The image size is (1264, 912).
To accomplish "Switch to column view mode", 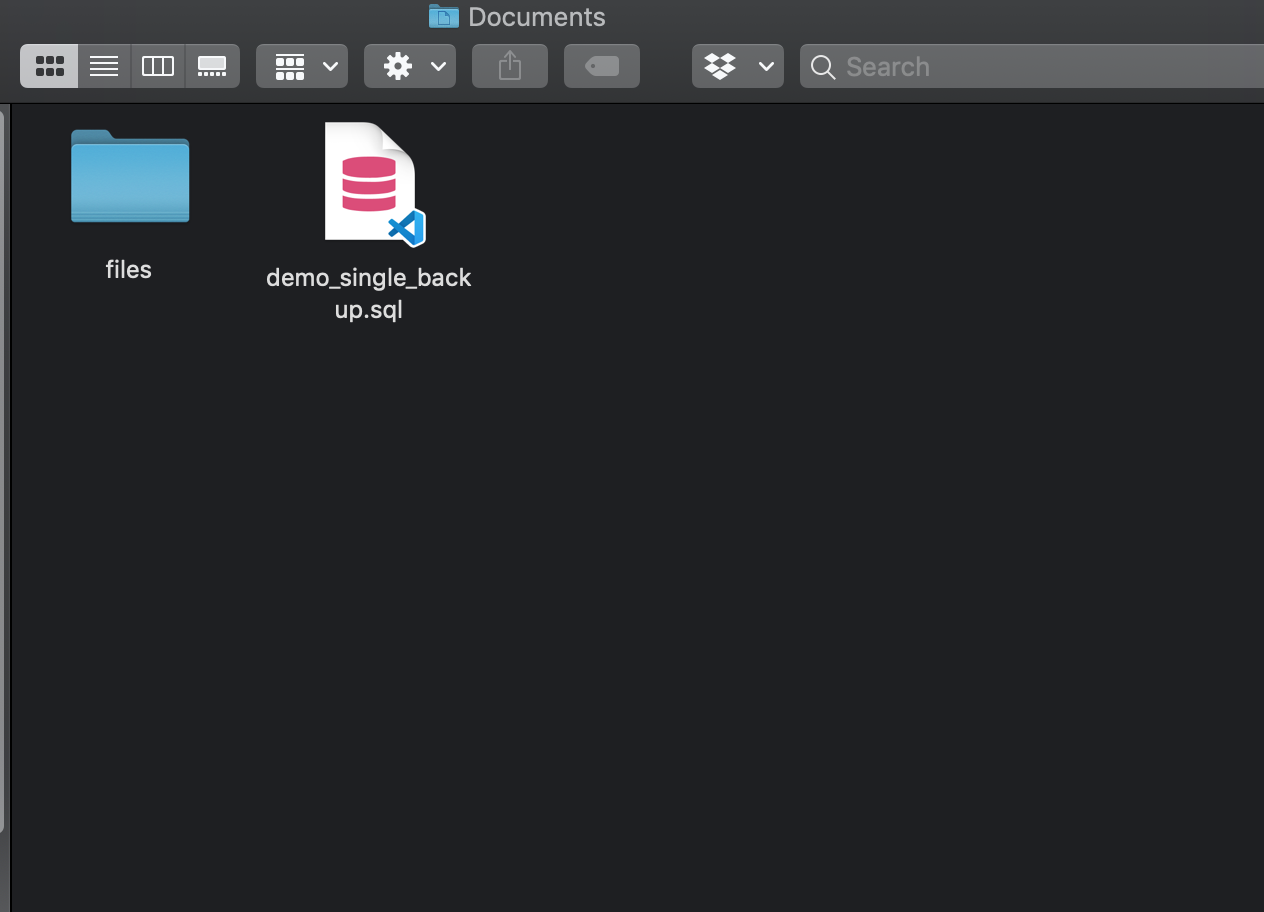I will pos(157,66).
